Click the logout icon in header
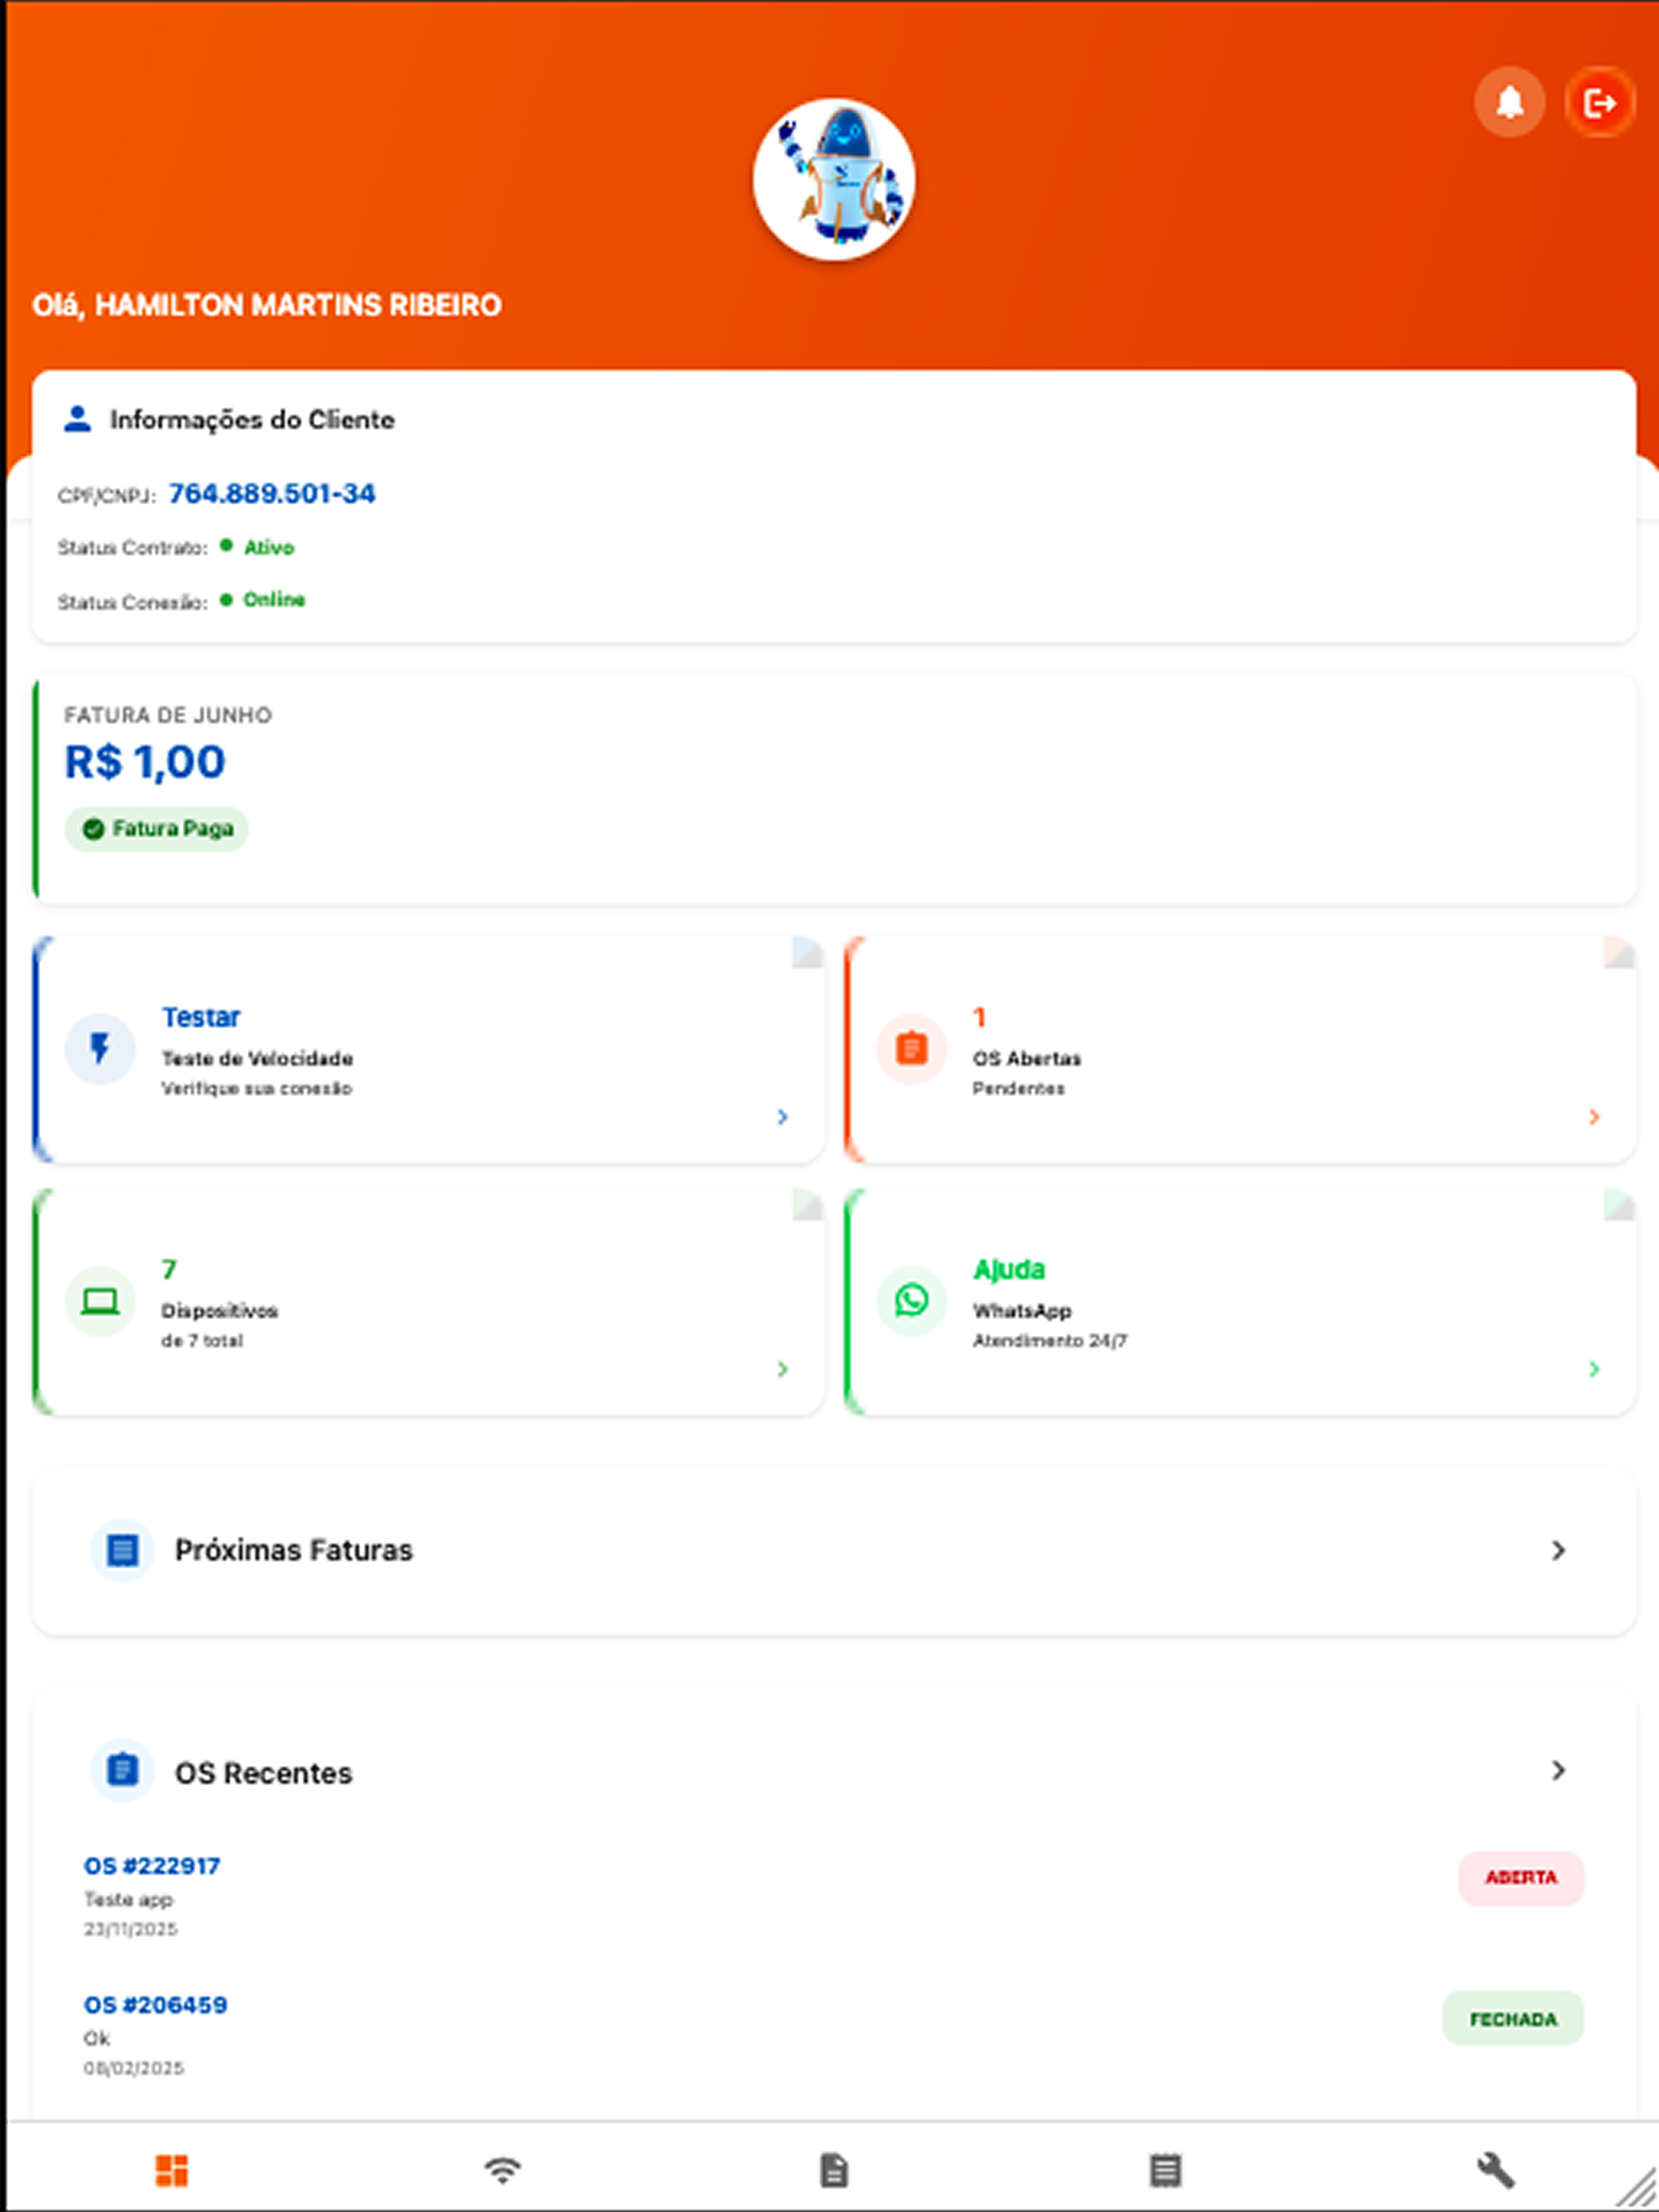The image size is (1659, 2212). pos(1599,102)
